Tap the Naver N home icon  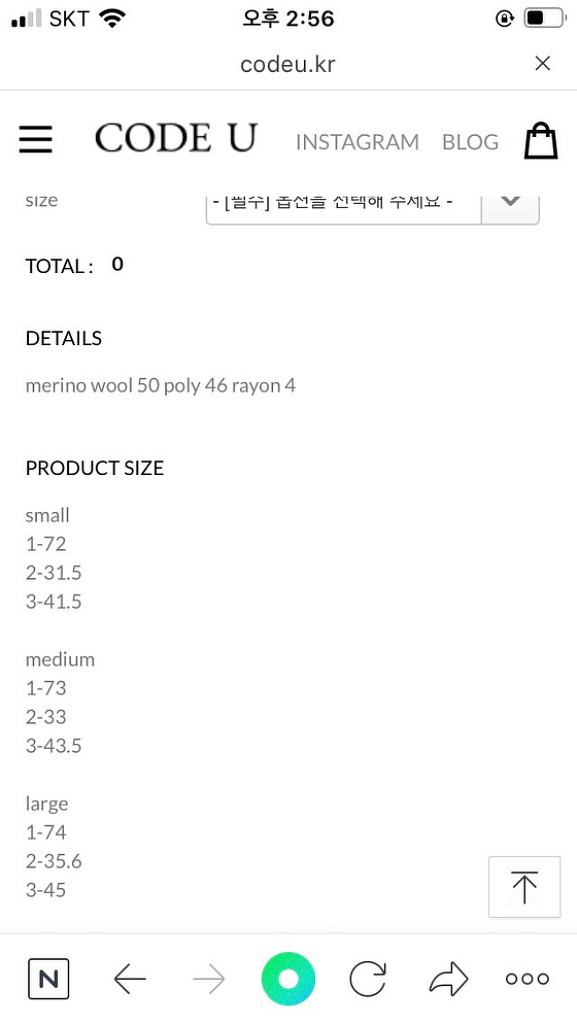[x=48, y=978]
